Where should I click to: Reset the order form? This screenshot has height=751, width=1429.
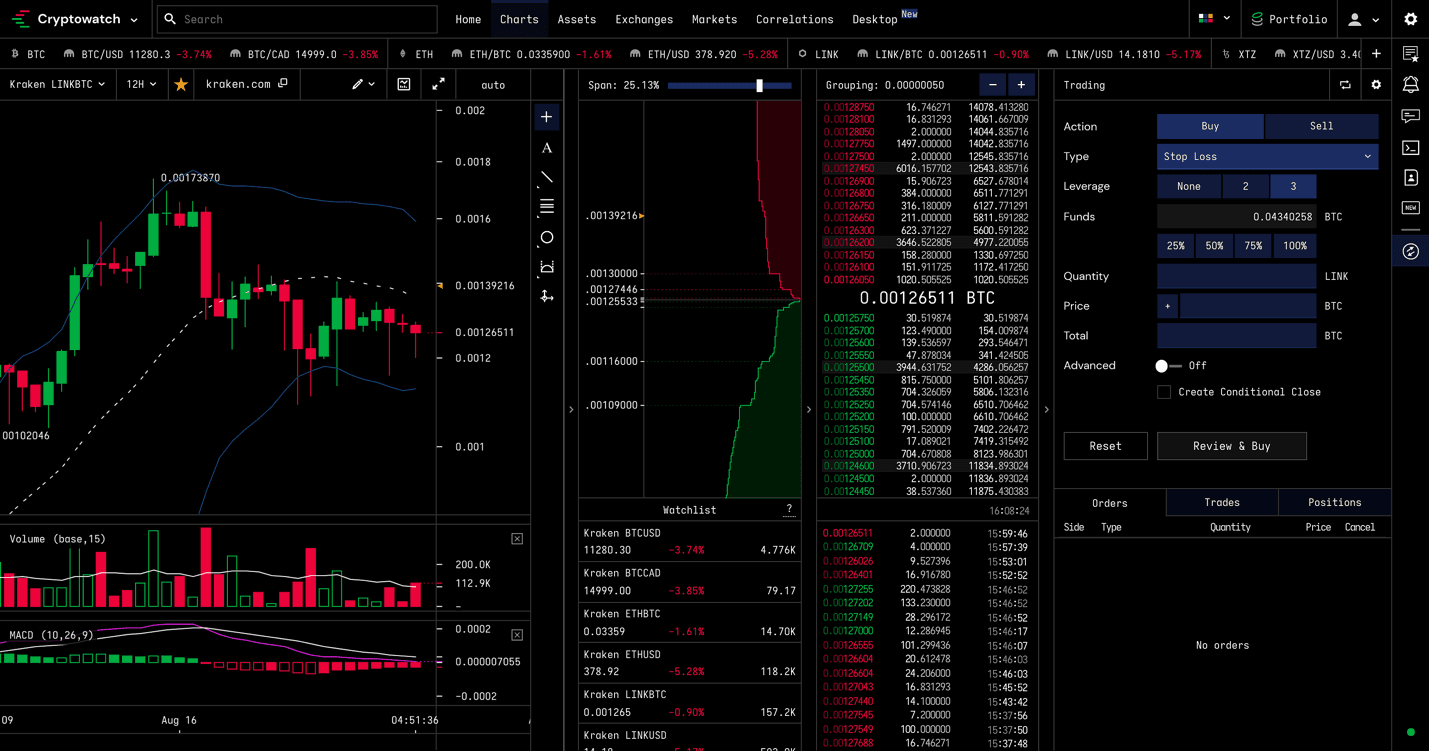pos(1105,446)
